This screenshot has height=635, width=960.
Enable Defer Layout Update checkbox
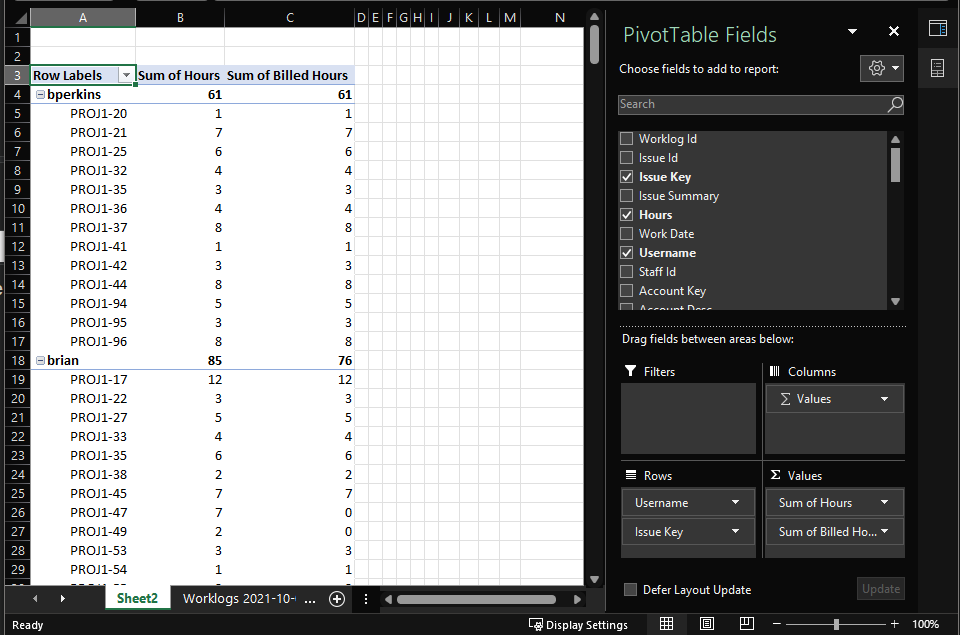tap(630, 590)
